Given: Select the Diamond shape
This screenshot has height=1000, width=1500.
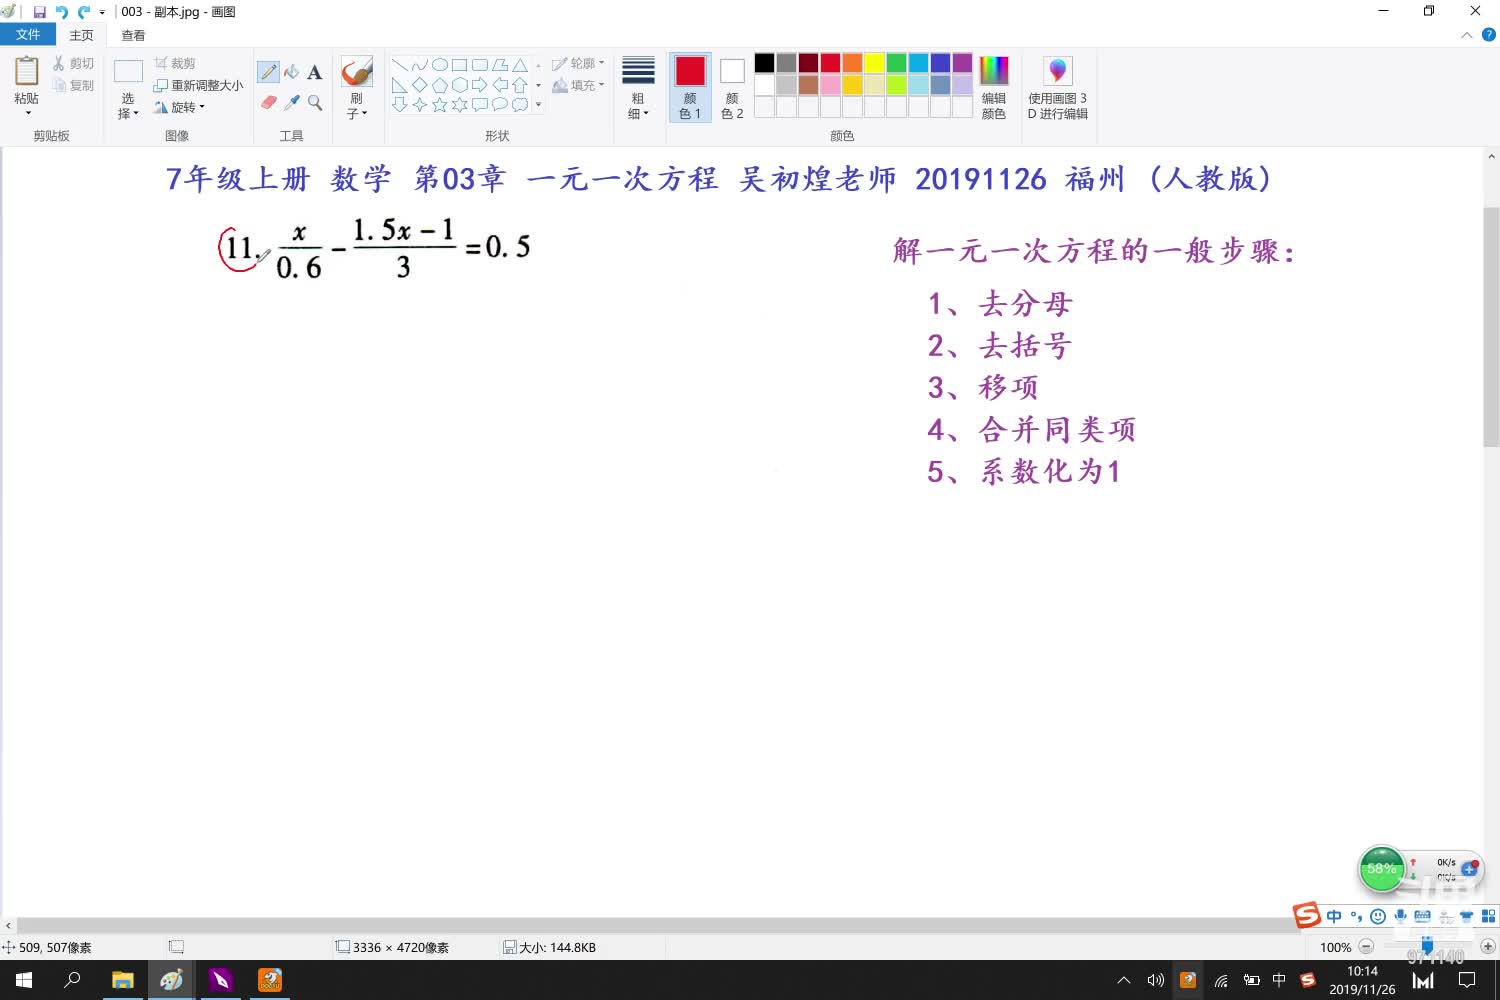Looking at the screenshot, I should 420,85.
